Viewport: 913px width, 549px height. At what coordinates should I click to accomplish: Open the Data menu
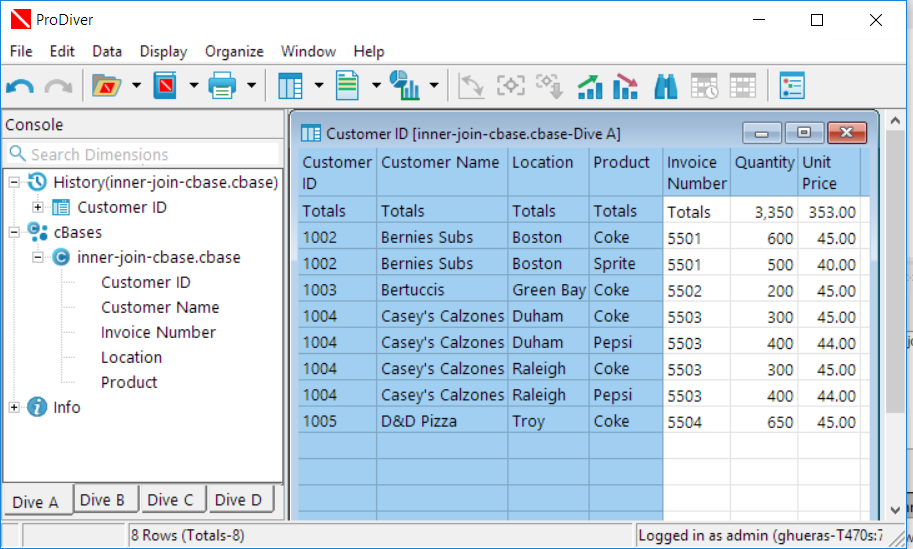107,51
